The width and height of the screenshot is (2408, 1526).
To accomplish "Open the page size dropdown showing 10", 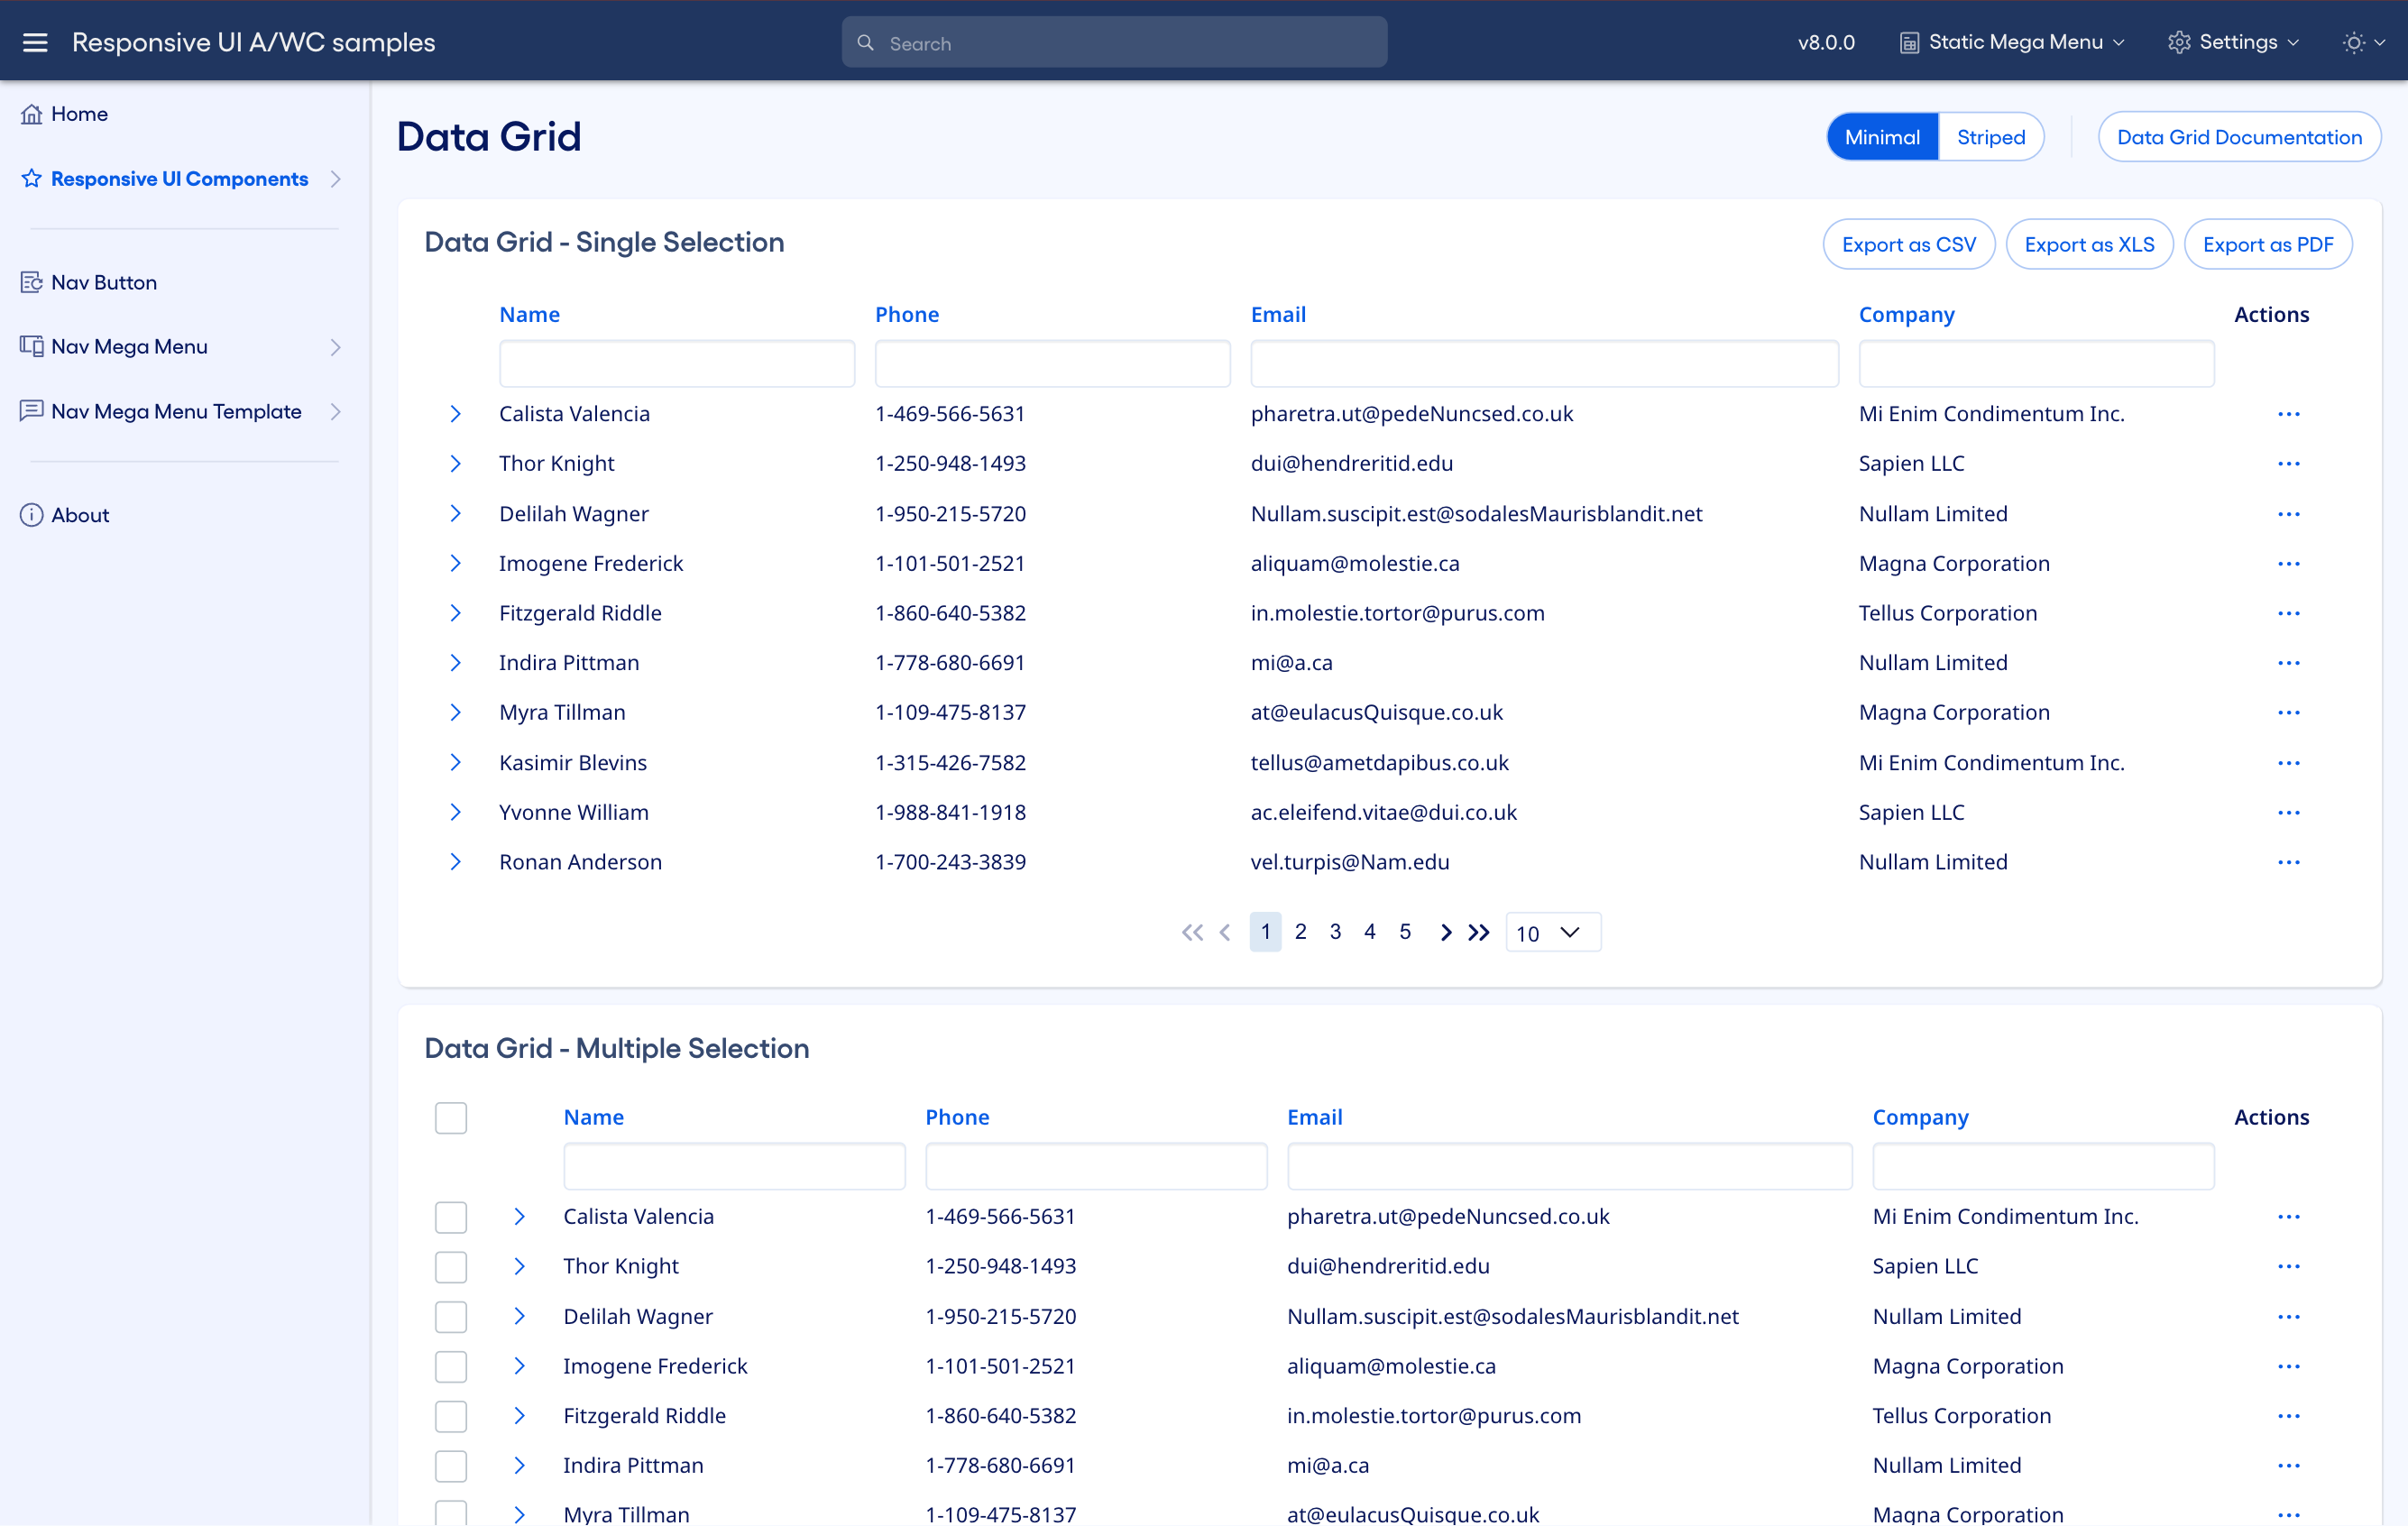I will [1551, 932].
